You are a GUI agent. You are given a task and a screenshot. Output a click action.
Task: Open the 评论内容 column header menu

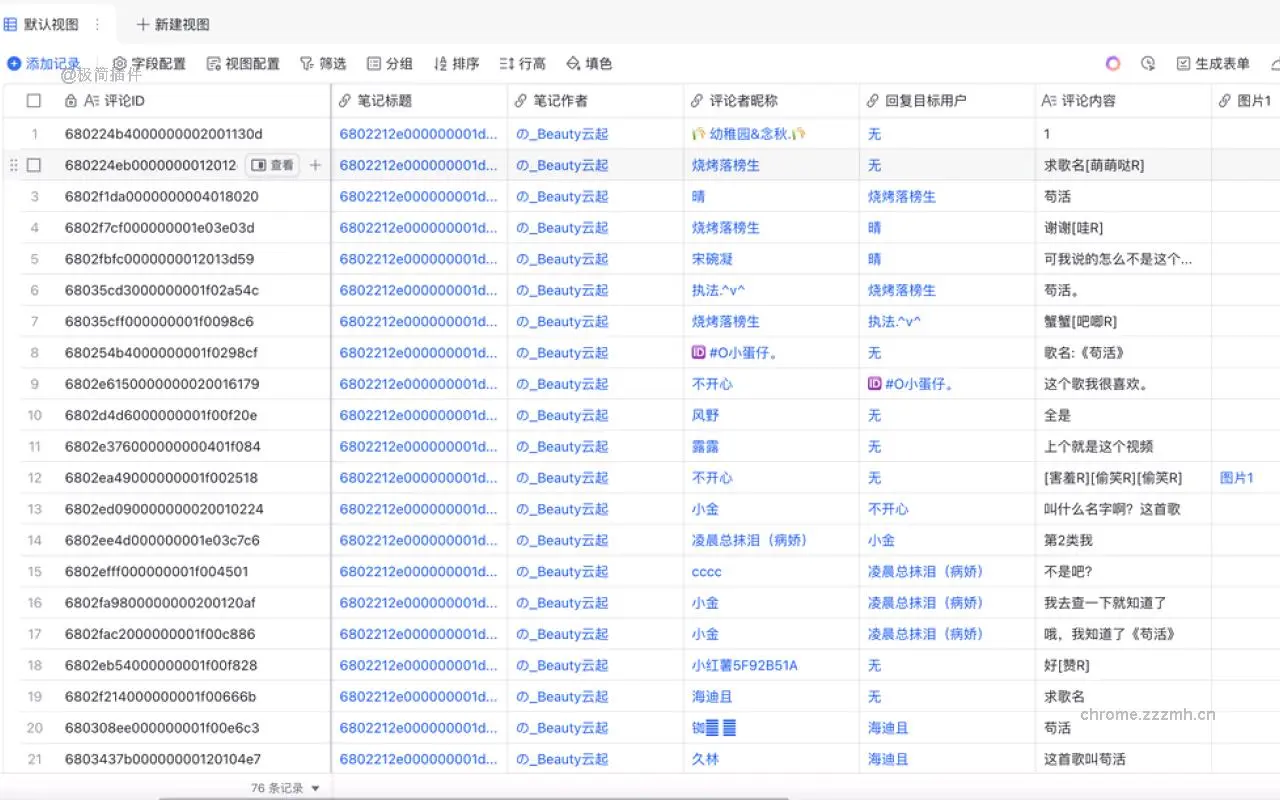(x=1088, y=101)
